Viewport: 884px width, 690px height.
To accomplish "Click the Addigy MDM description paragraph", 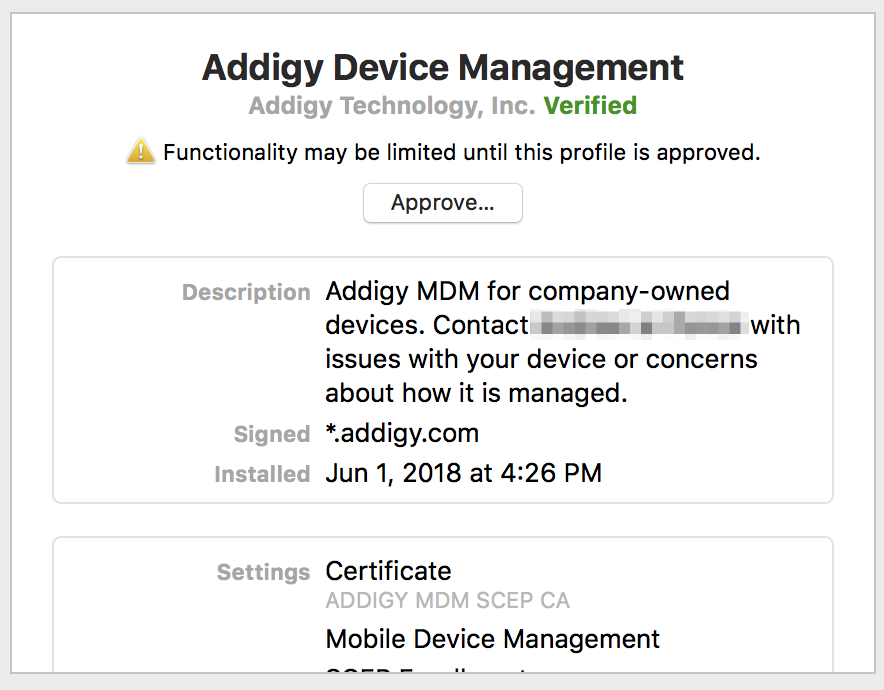I will click(x=563, y=342).
